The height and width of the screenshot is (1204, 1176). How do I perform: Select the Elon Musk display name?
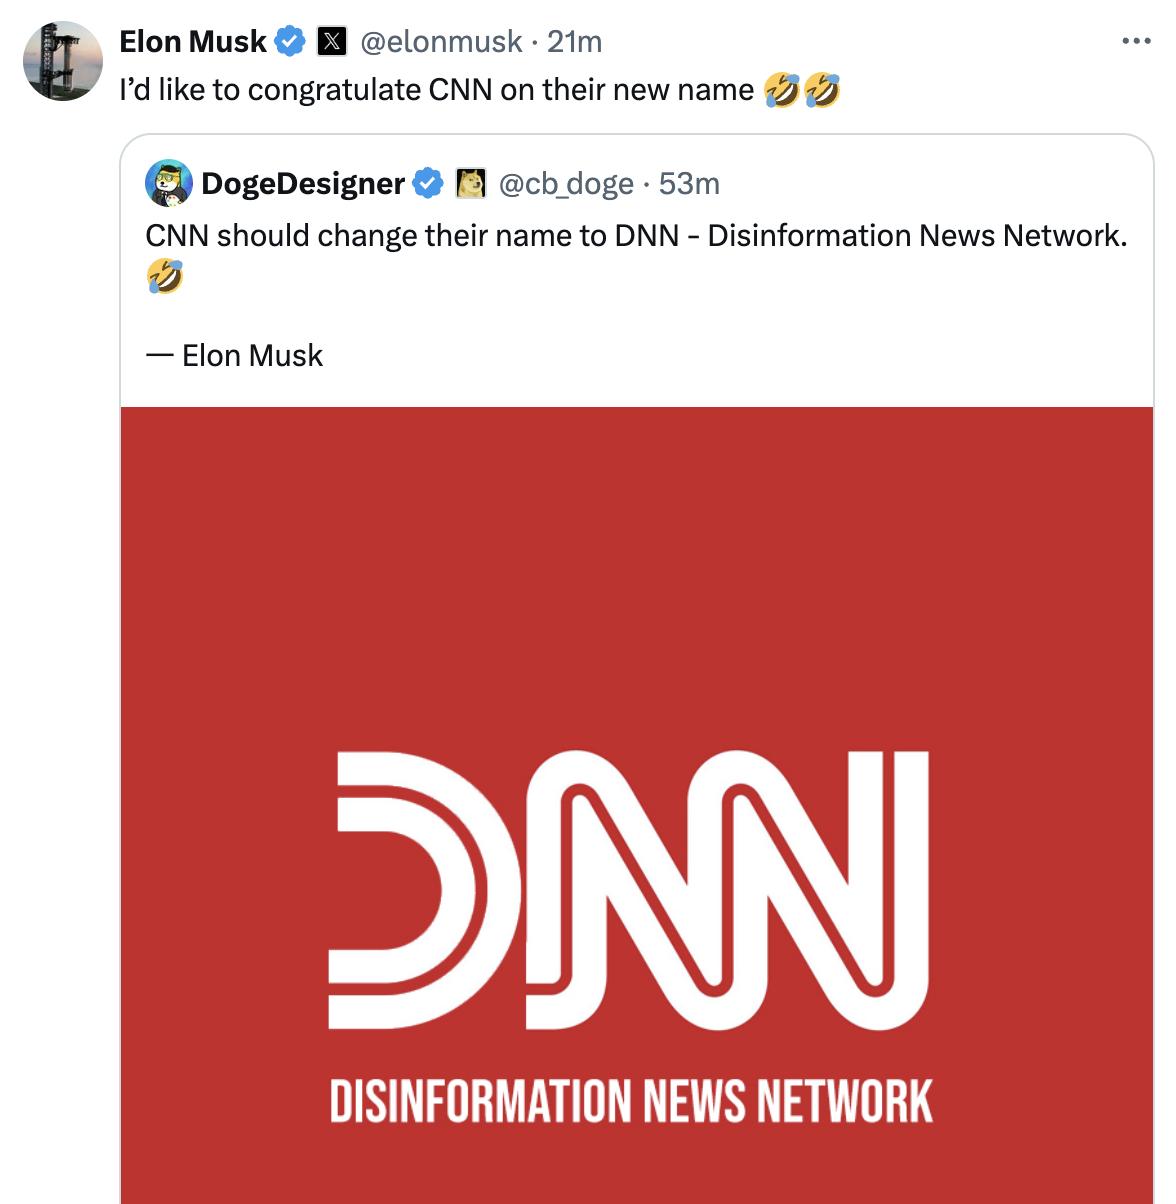pyautogui.click(x=194, y=41)
